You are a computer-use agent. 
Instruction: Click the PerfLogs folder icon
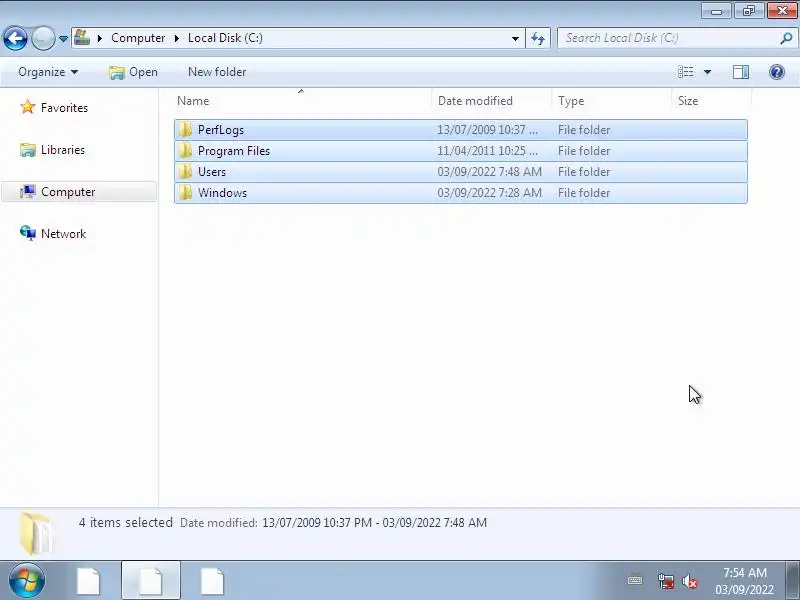point(185,130)
